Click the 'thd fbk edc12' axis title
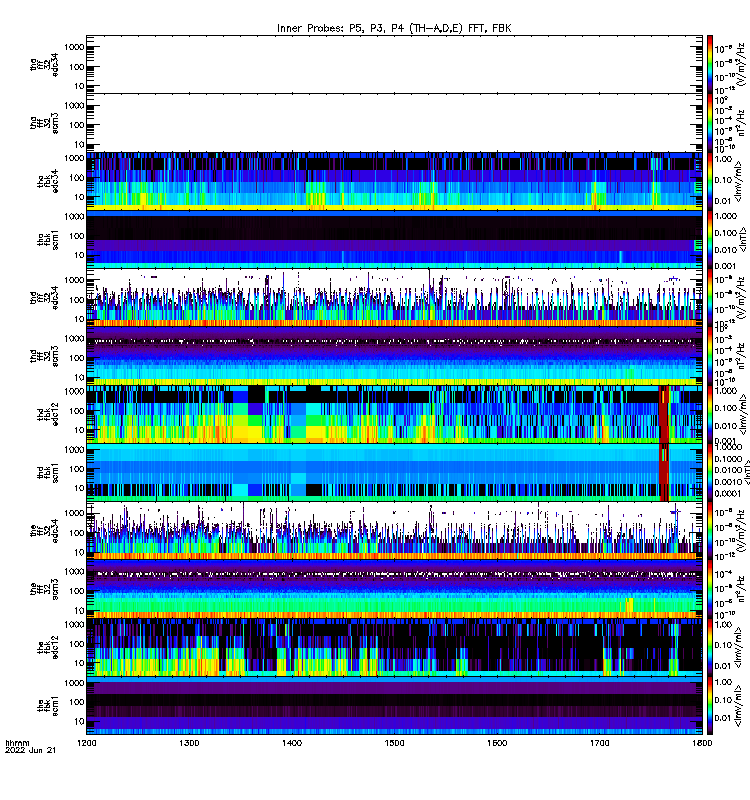 point(47,414)
